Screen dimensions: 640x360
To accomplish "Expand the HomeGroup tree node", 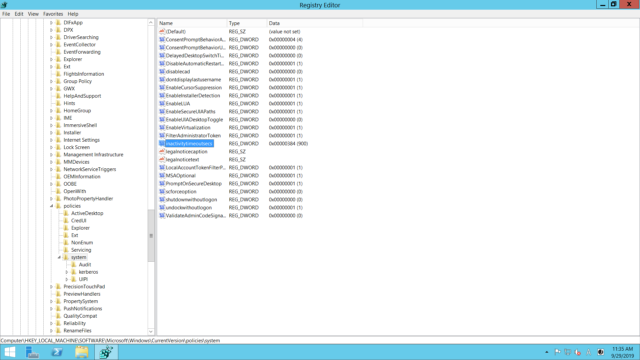I will 51,111.
